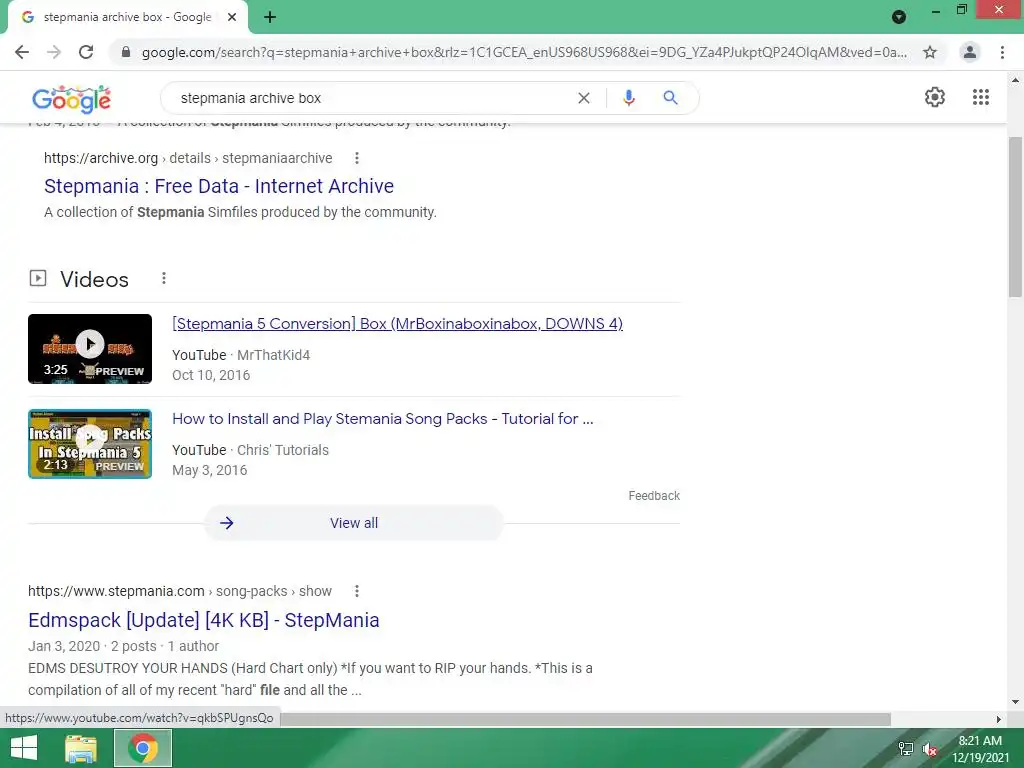The height and width of the screenshot is (768, 1024).
Task: Open the Chrome three-dot menu
Action: coord(1002,52)
